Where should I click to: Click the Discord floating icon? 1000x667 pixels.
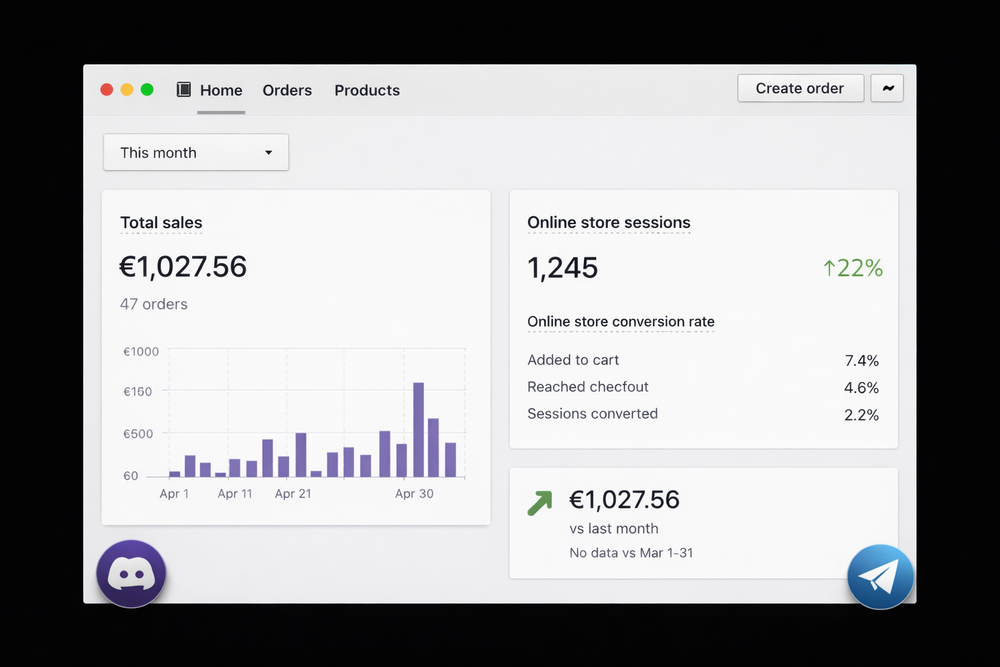point(131,574)
